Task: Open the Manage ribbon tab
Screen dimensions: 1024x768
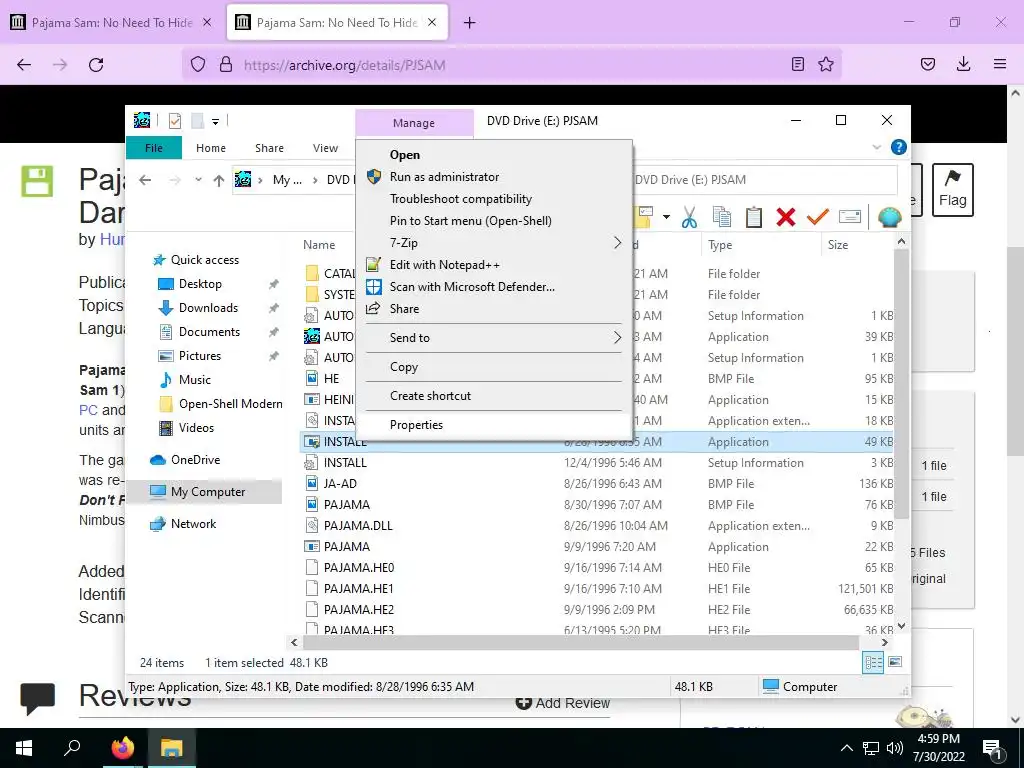Action: click(413, 123)
